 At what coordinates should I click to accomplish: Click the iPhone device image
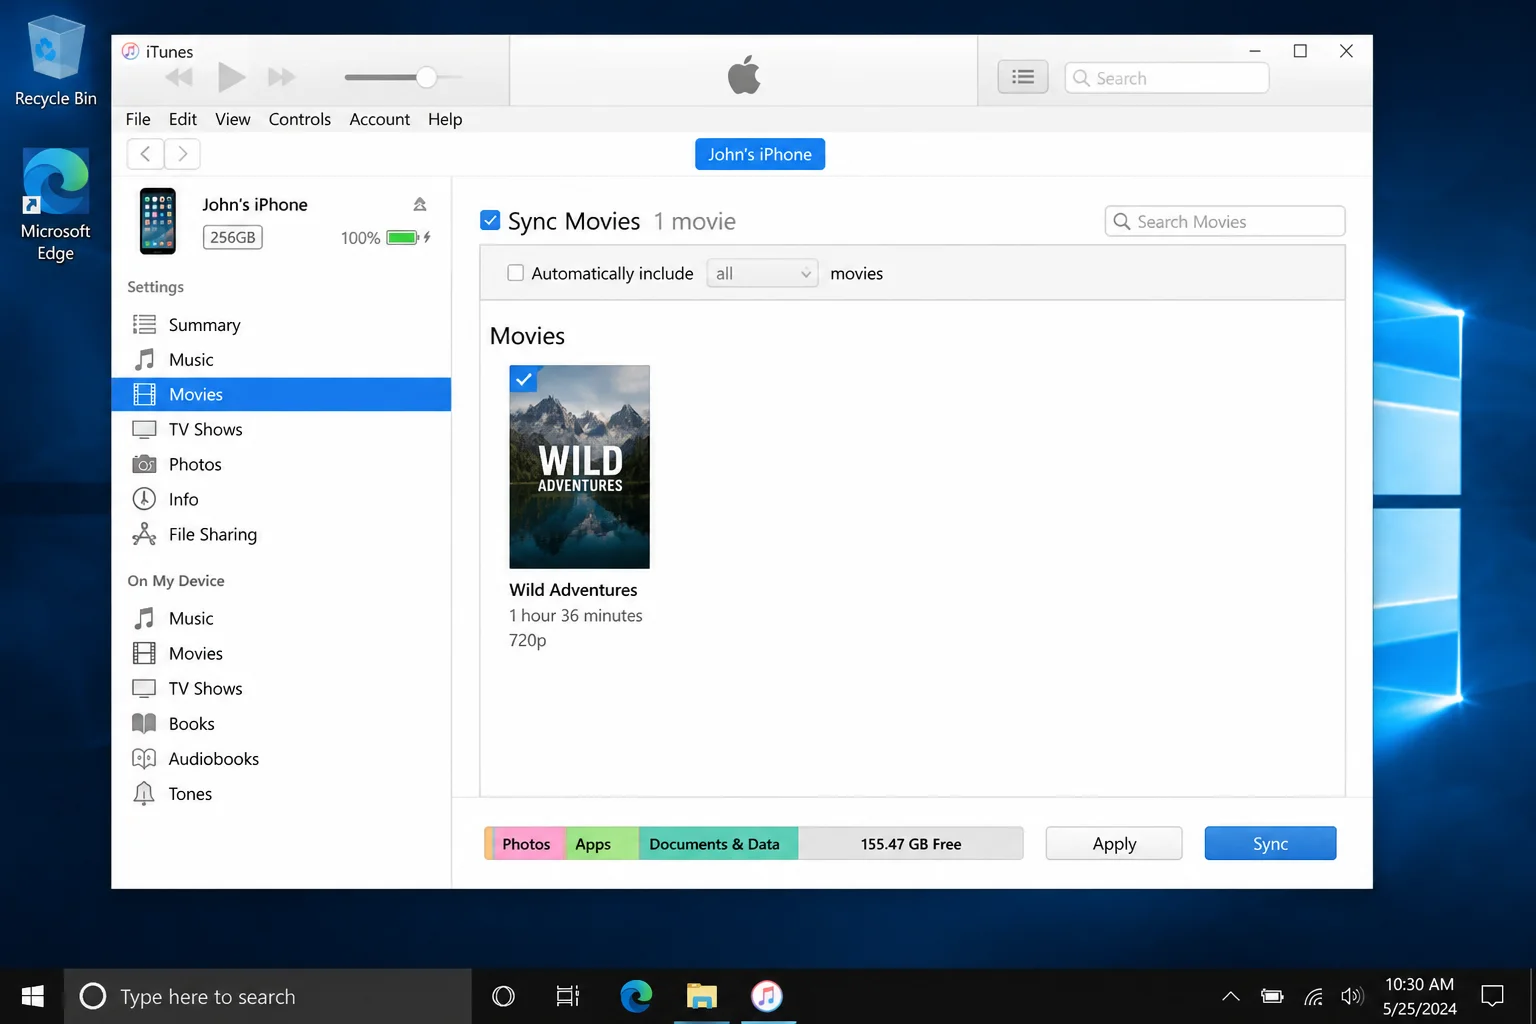158,221
